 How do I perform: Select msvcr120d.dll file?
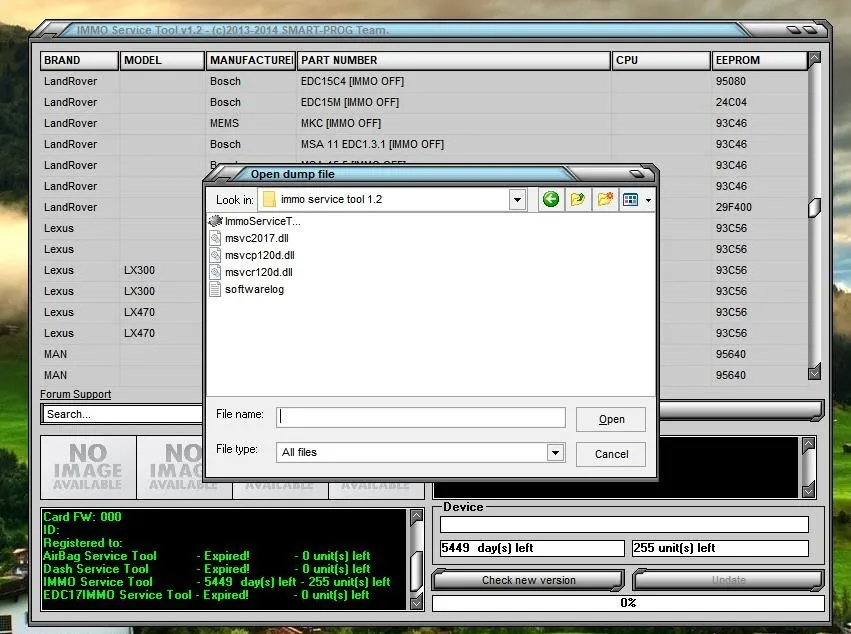pos(251,272)
